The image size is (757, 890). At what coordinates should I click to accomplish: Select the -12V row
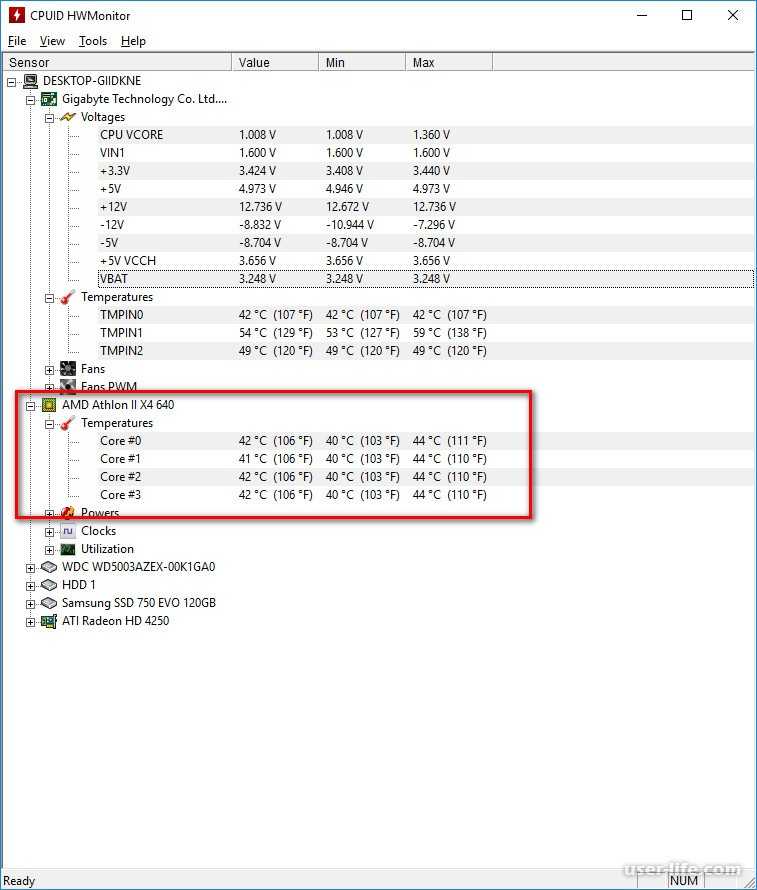point(426,225)
